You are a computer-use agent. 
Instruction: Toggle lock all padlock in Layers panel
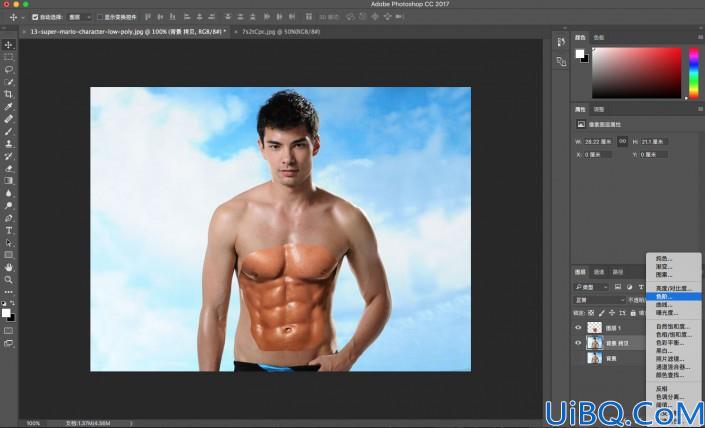[633, 313]
